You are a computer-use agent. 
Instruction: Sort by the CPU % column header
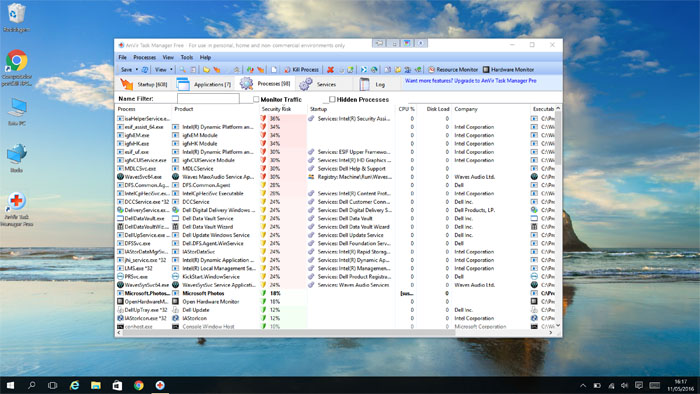pos(406,109)
